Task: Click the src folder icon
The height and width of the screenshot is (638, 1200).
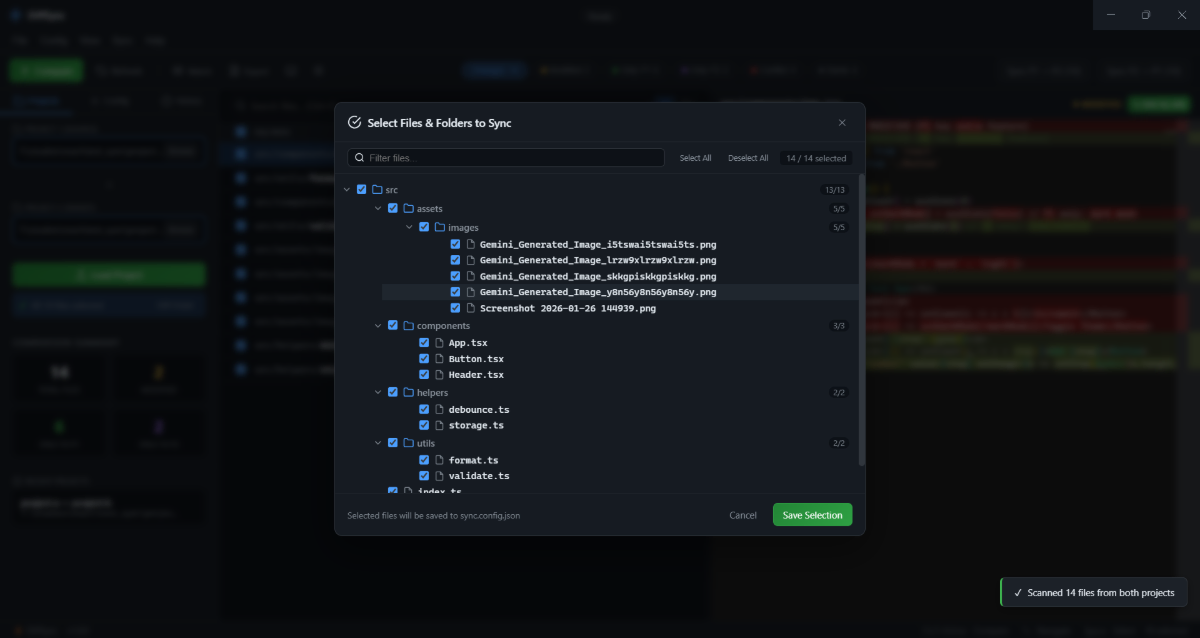Action: 377,189
